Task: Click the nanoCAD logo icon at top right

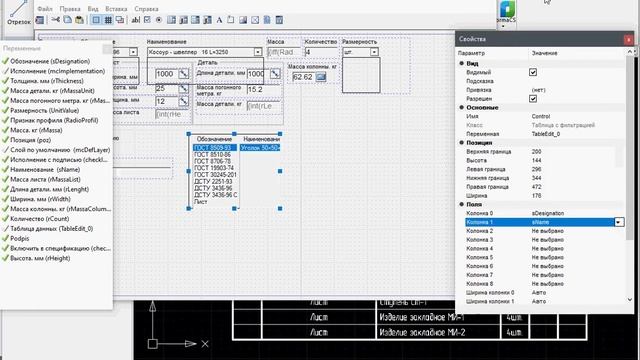Action: click(x=507, y=10)
